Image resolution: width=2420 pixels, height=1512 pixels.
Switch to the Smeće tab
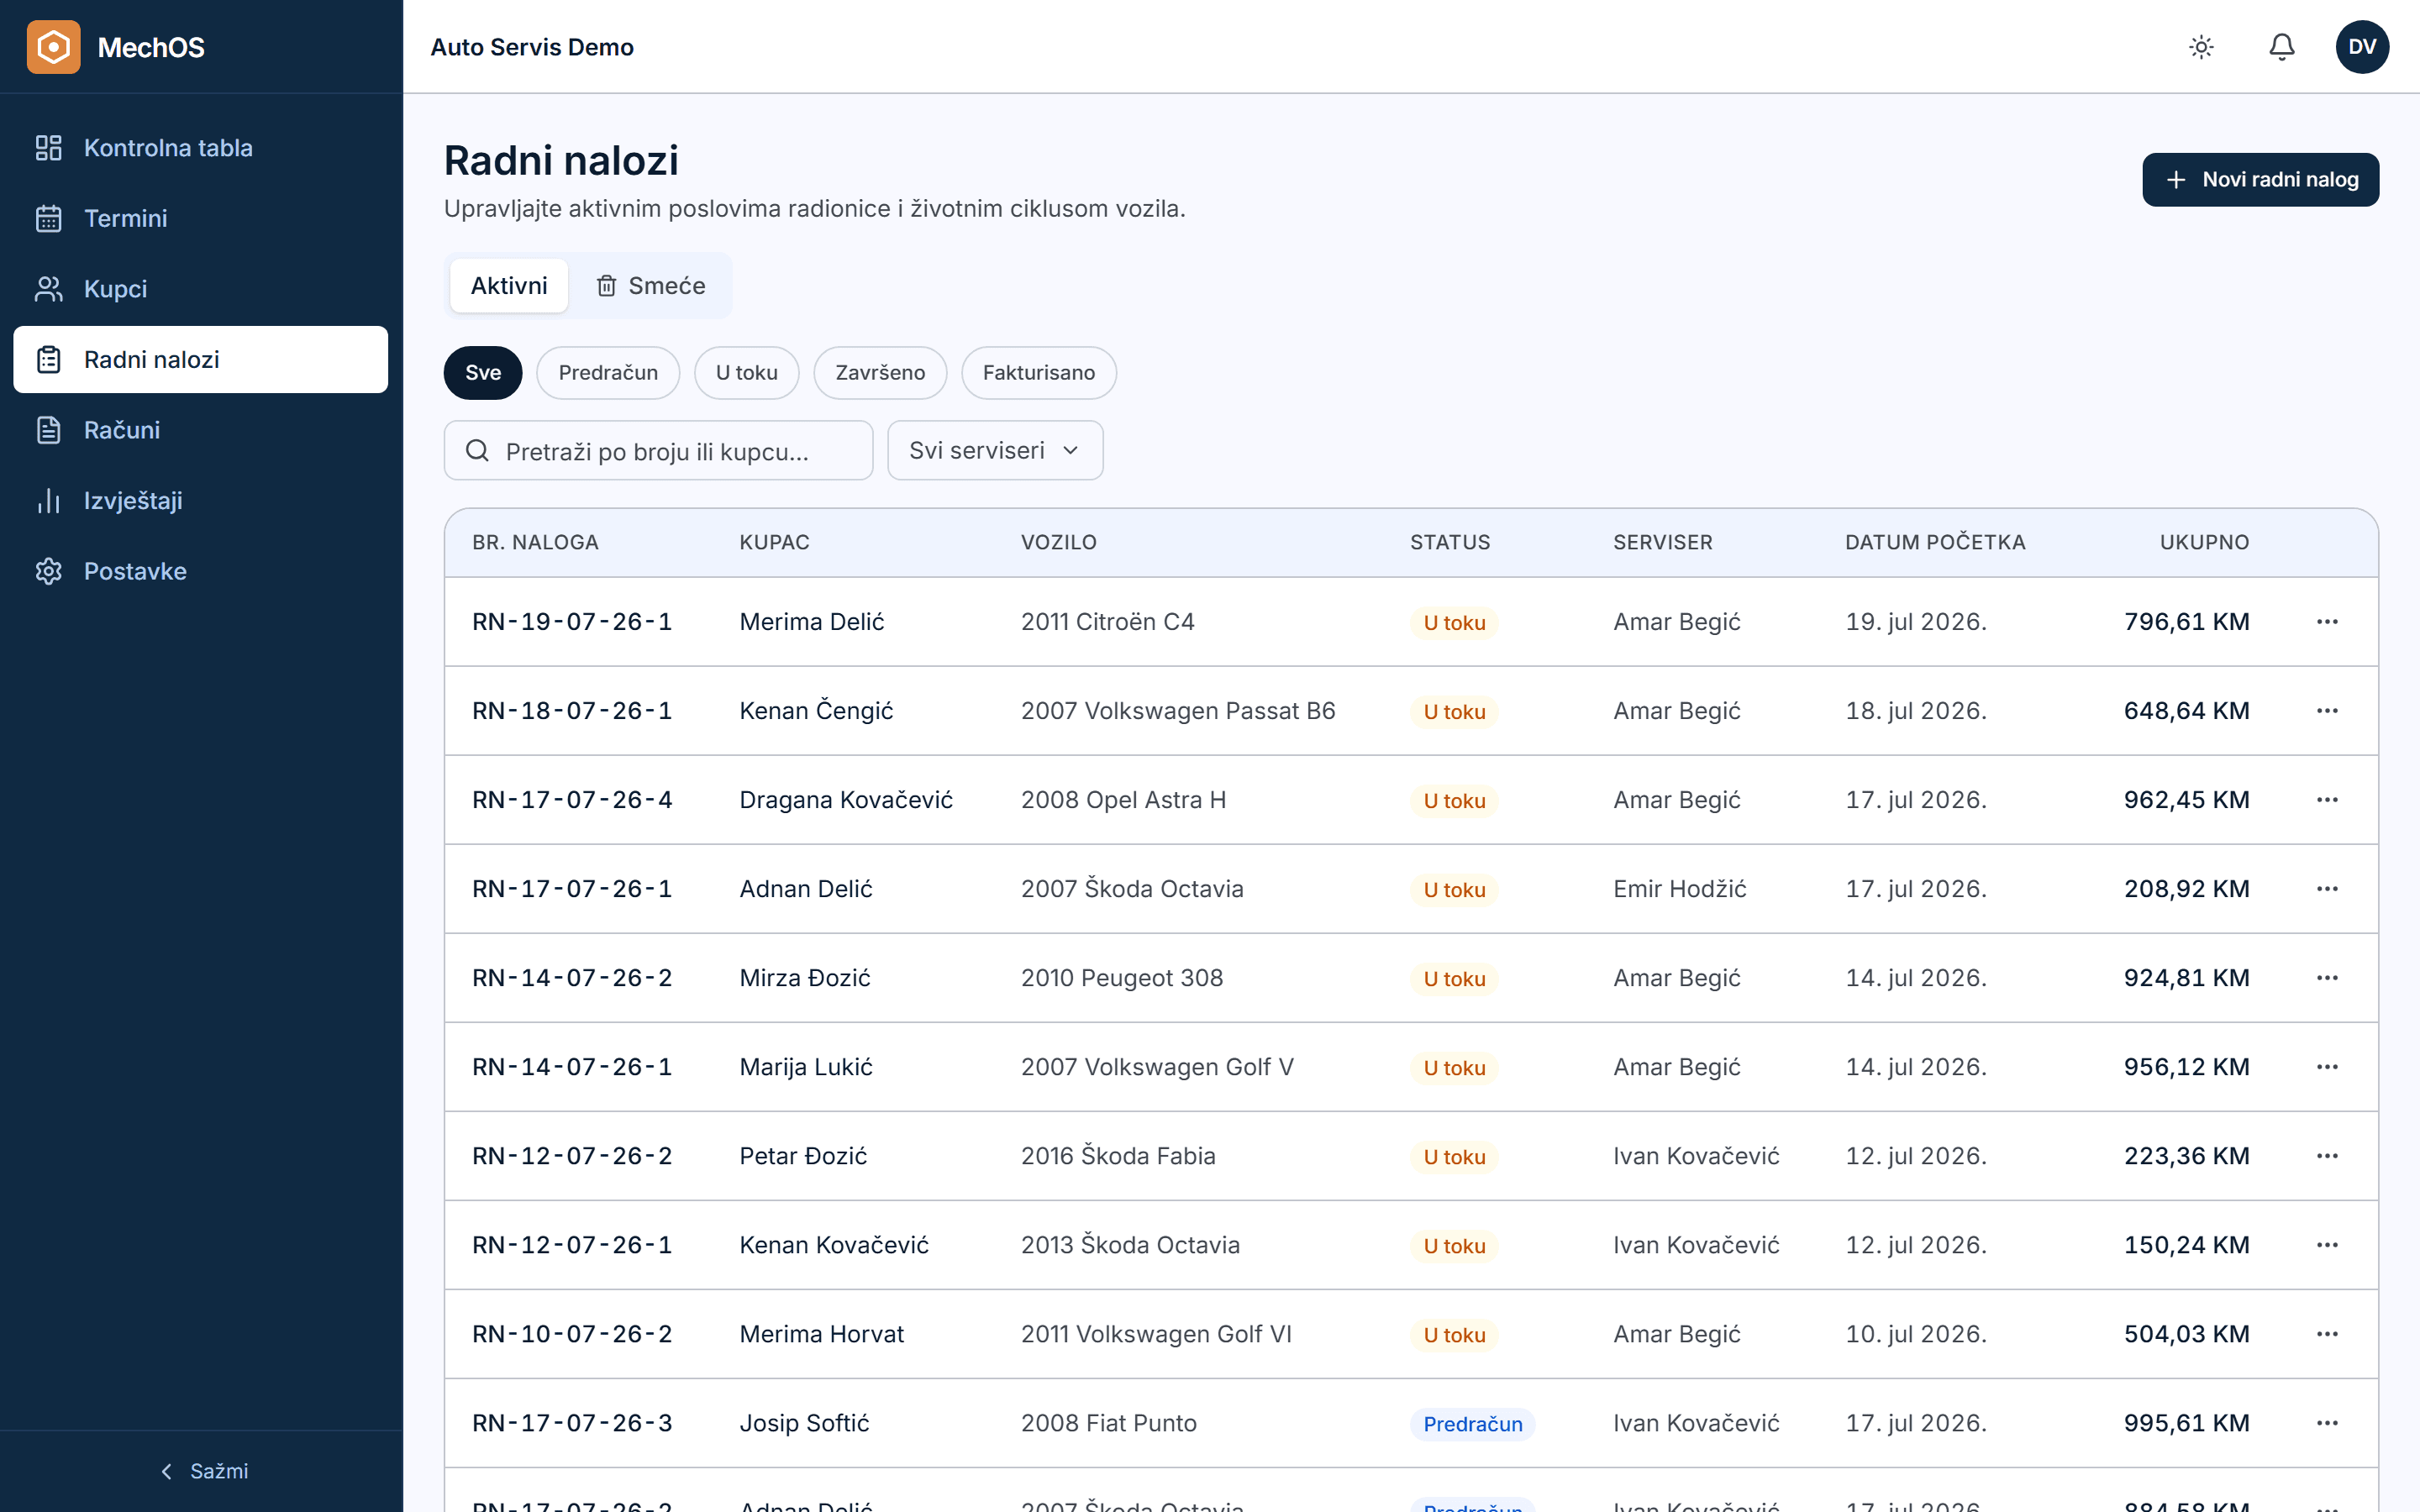651,286
